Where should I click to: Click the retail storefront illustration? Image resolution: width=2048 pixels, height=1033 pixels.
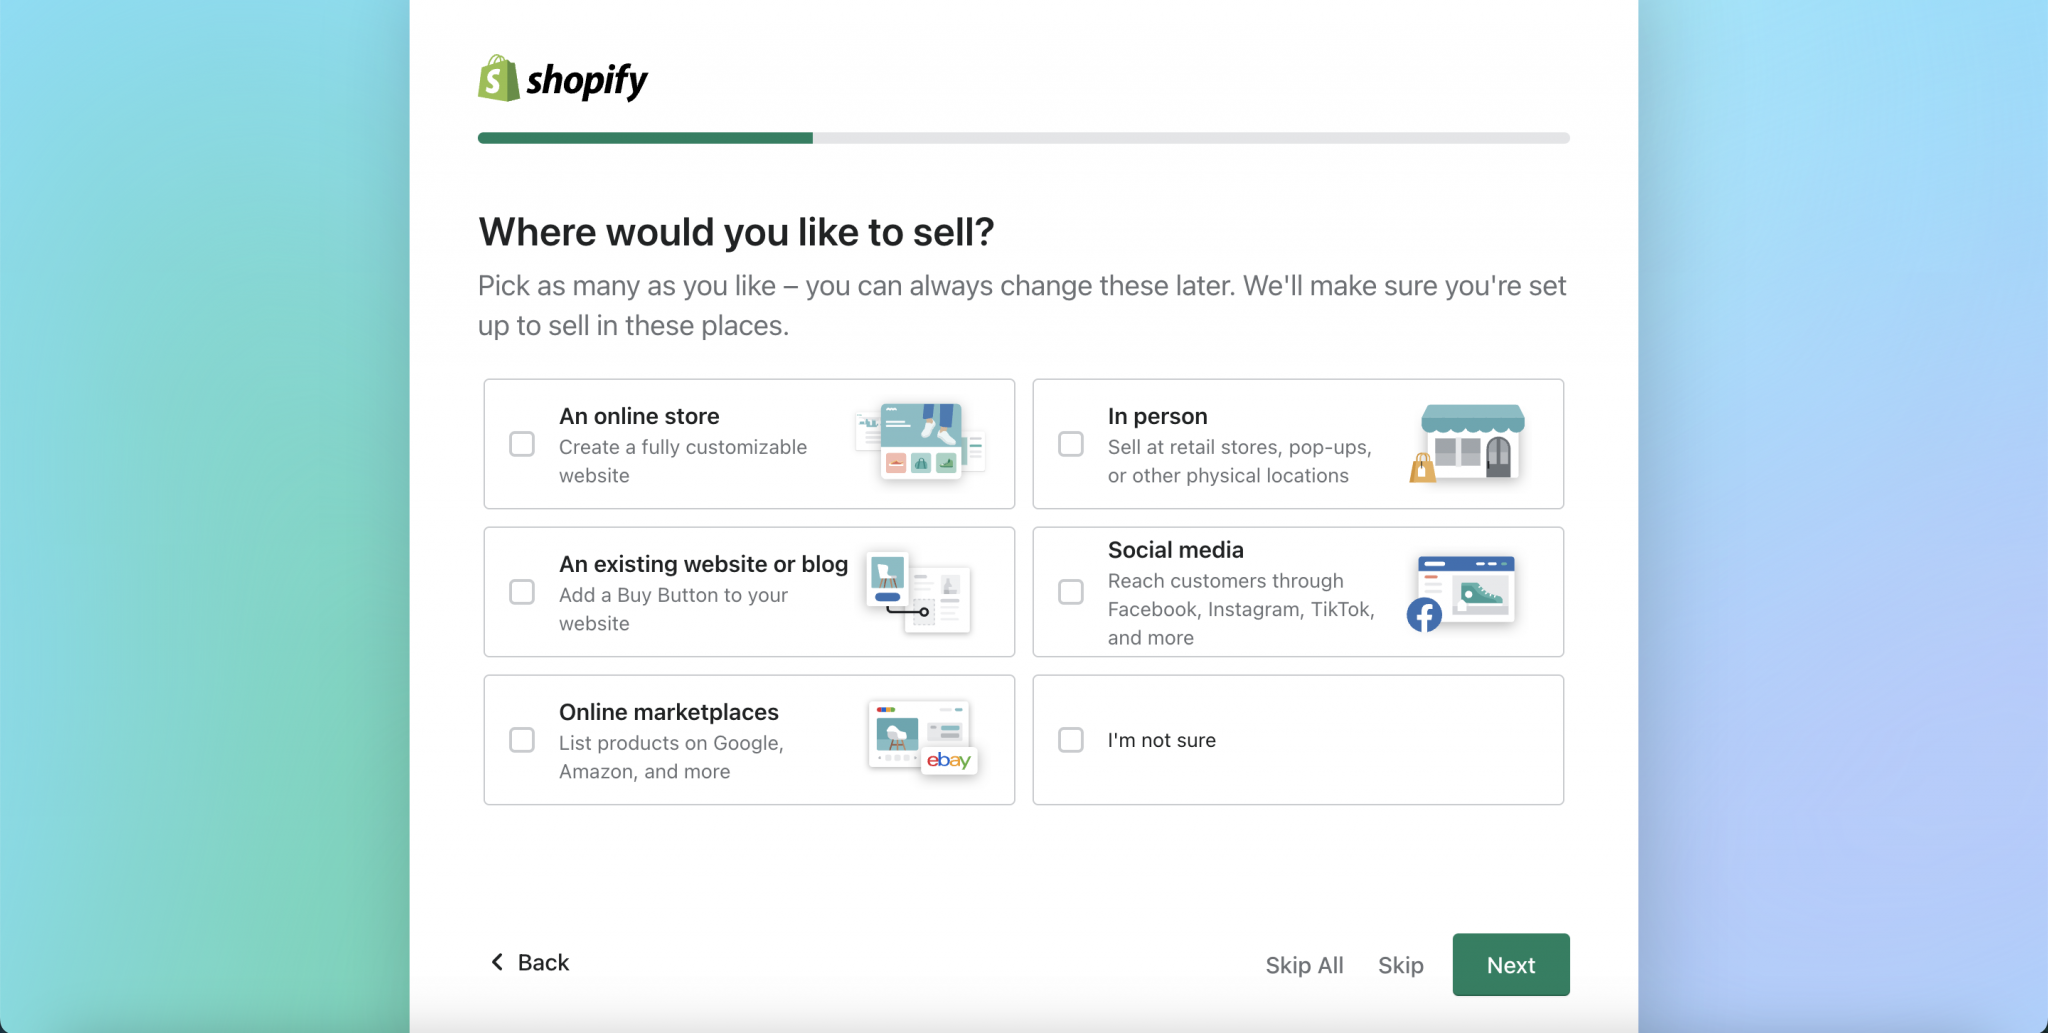[x=1469, y=443]
